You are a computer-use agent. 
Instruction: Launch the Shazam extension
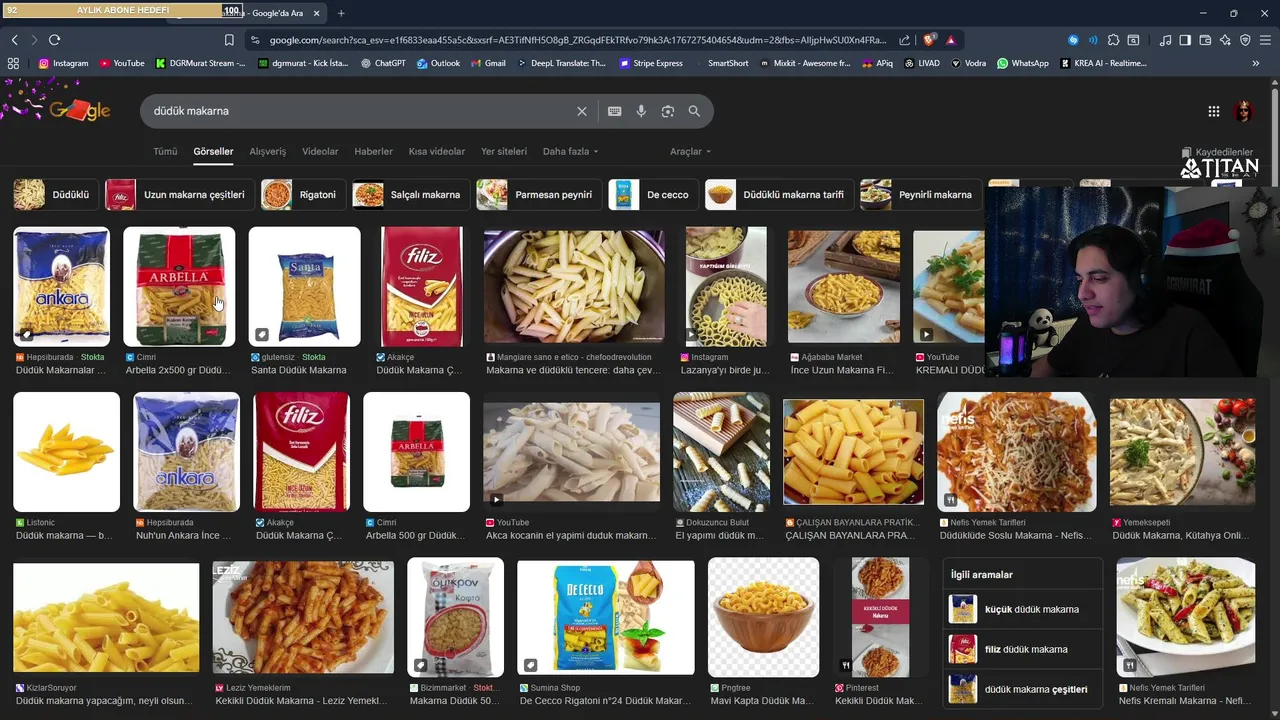pos(1073,40)
